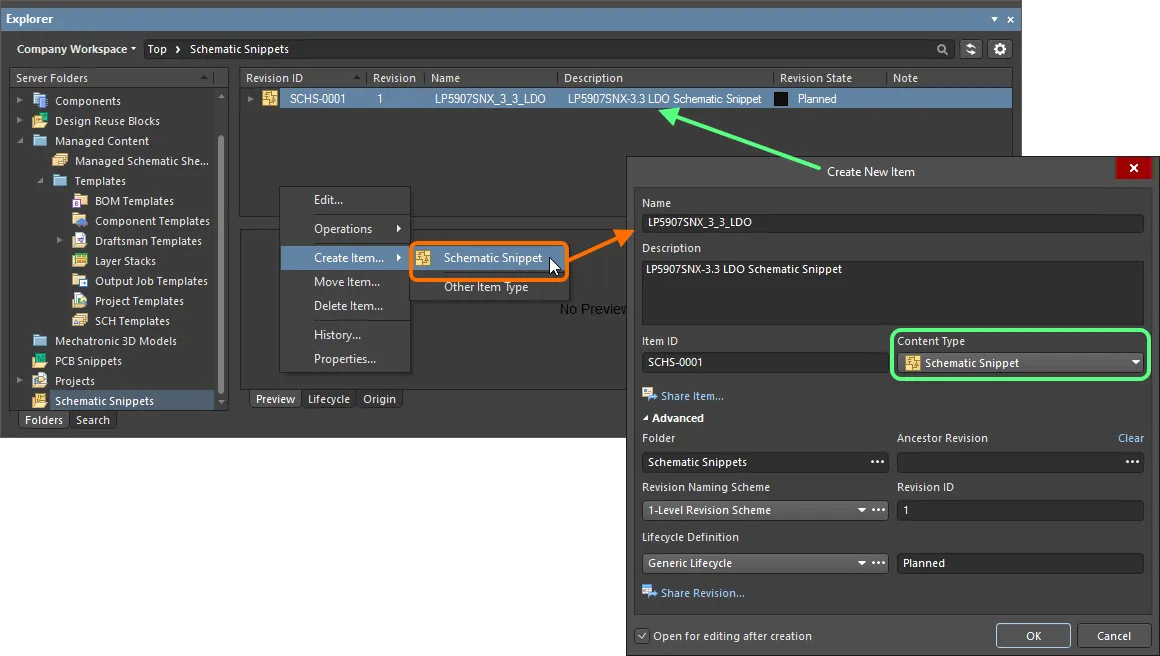Browse folder with Folder field ellipsis button
This screenshot has width=1160, height=656.
(877, 461)
